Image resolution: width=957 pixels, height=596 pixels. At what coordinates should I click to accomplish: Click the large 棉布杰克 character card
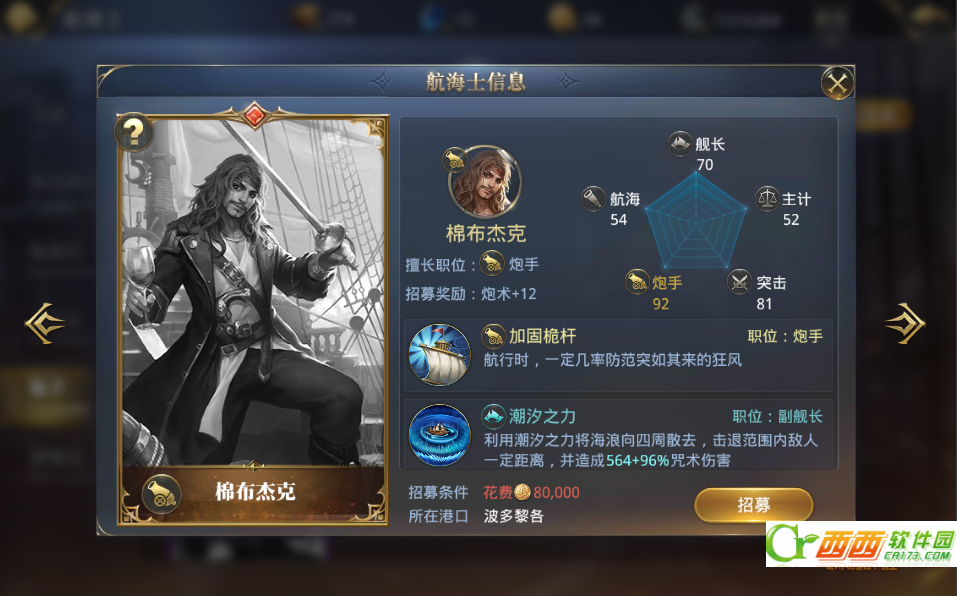click(x=254, y=318)
